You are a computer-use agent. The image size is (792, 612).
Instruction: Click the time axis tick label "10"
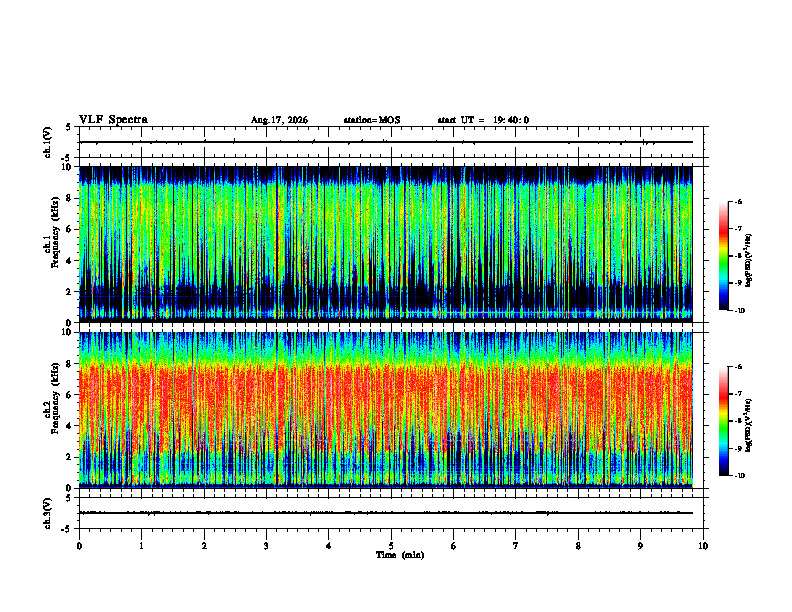click(x=703, y=546)
